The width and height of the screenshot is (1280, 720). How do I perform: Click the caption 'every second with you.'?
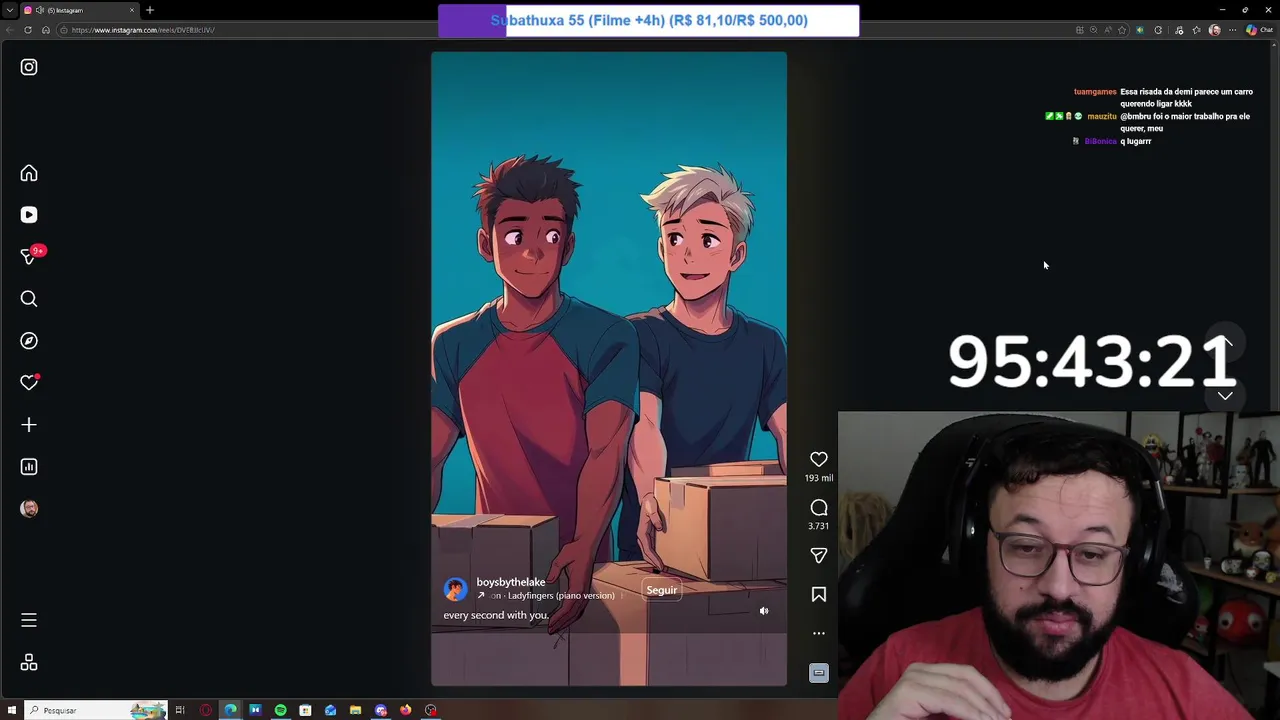496,615
